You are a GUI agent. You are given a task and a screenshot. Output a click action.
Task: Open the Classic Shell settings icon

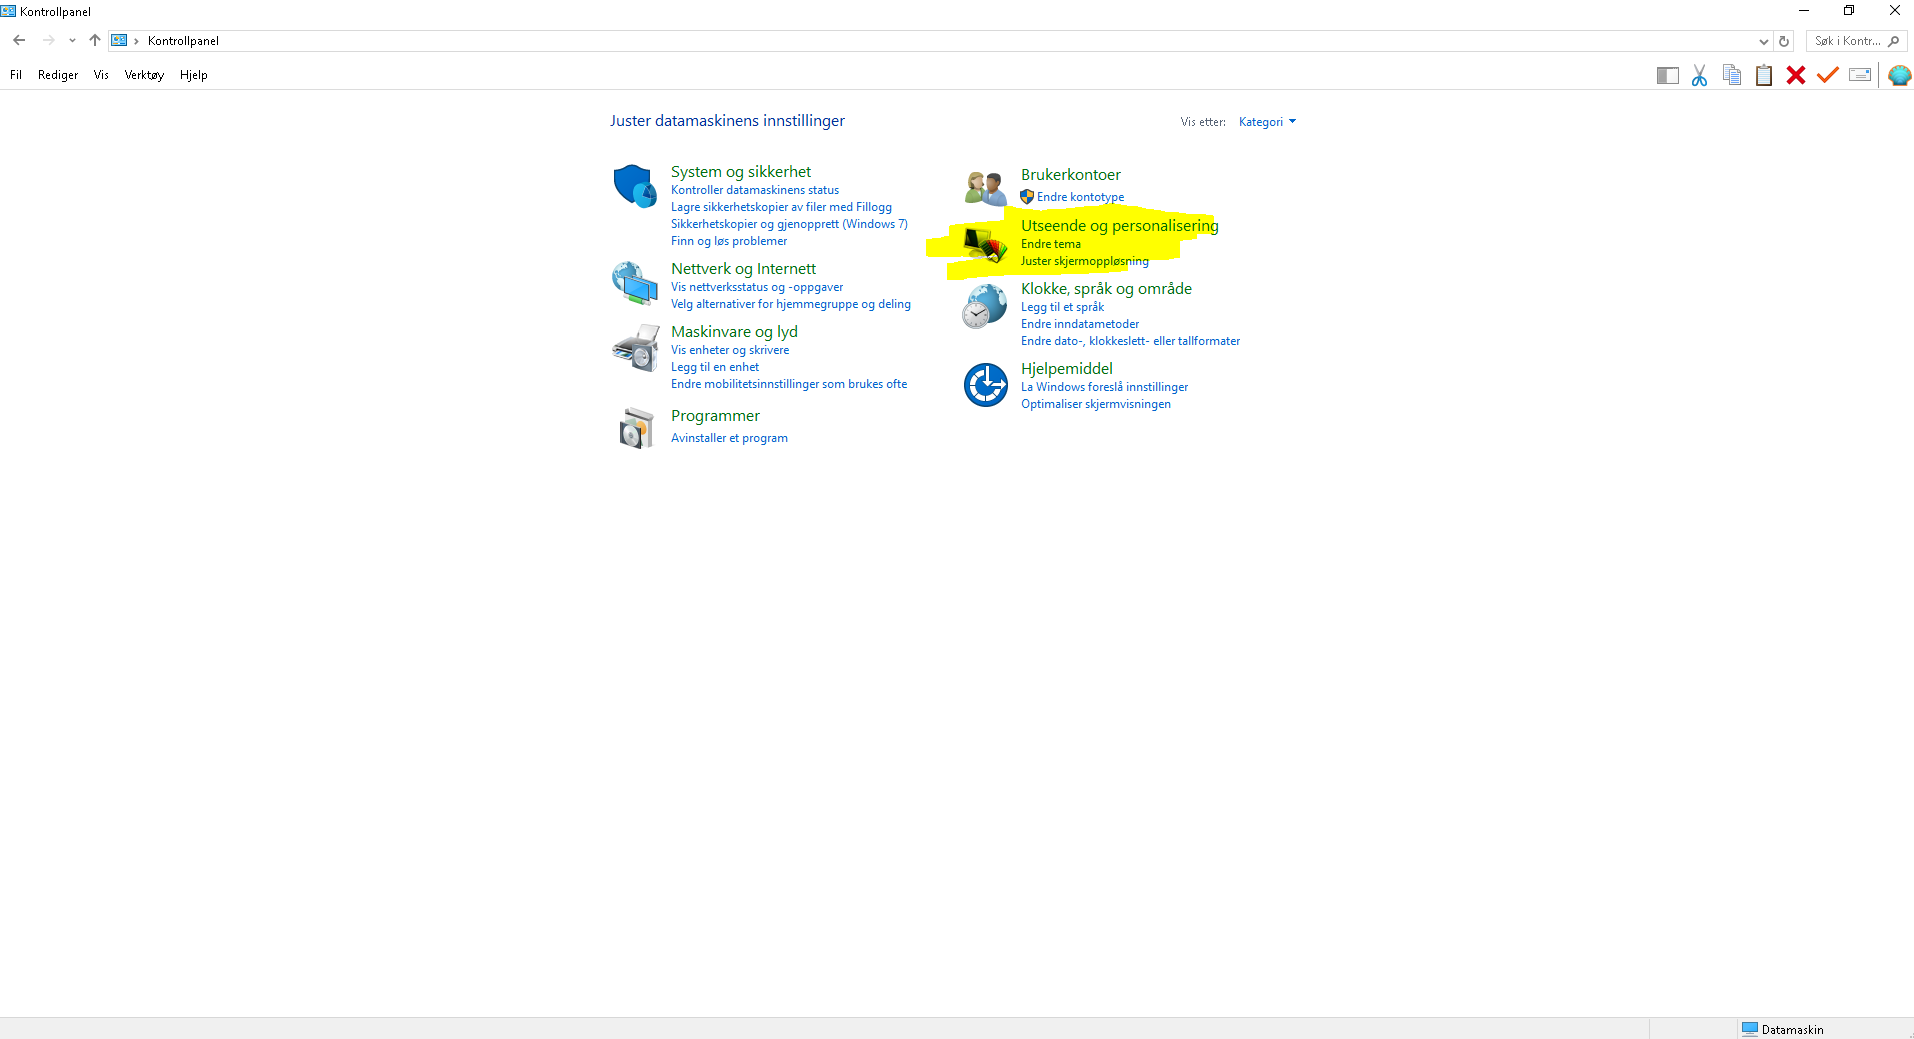1899,75
